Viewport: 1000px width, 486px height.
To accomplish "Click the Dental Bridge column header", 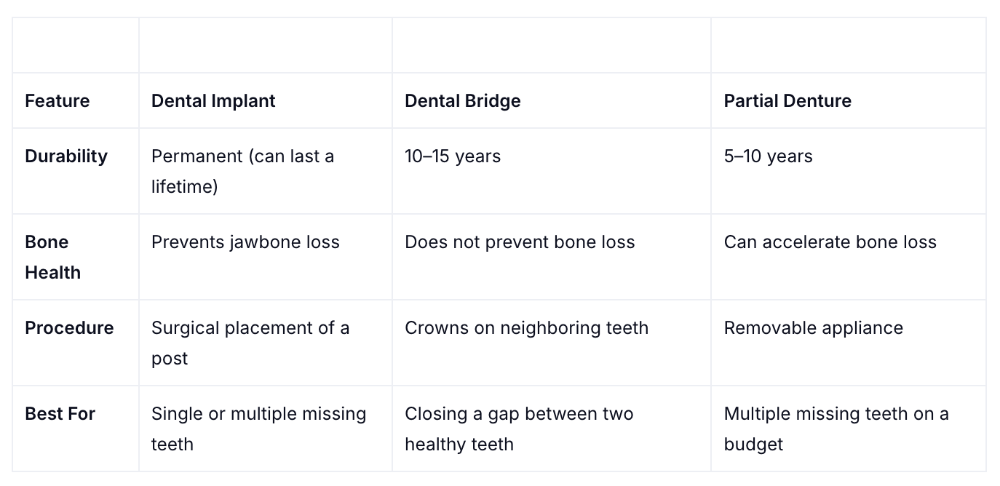I will click(x=462, y=101).
